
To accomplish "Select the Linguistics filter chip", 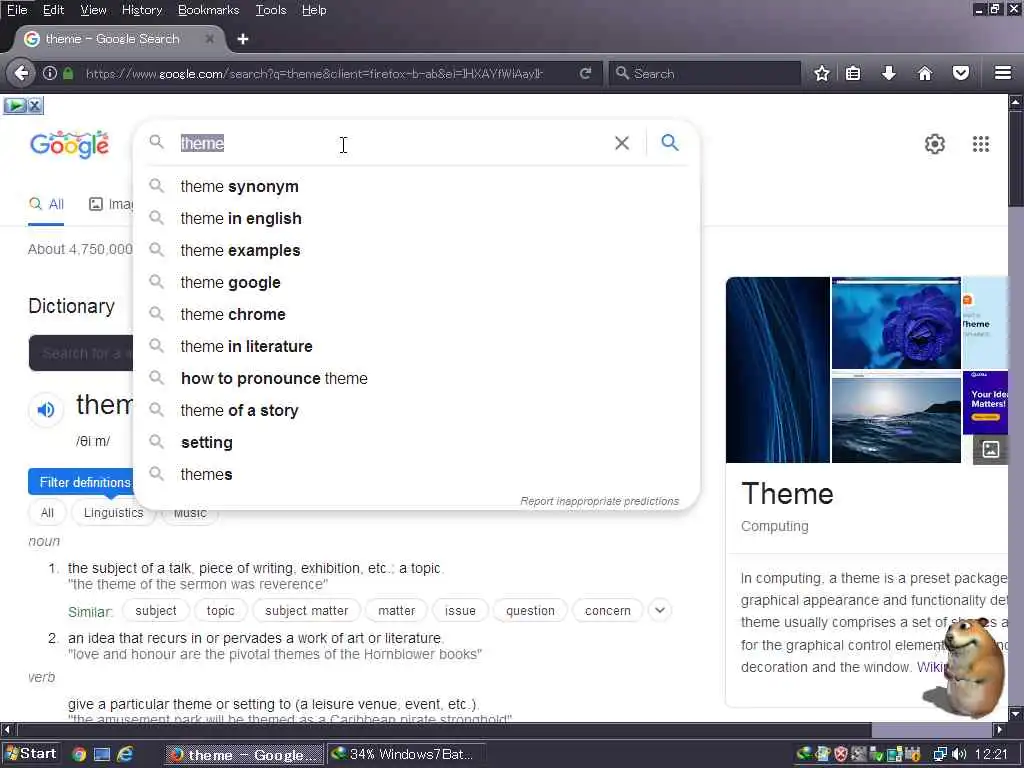I will pos(113,513).
